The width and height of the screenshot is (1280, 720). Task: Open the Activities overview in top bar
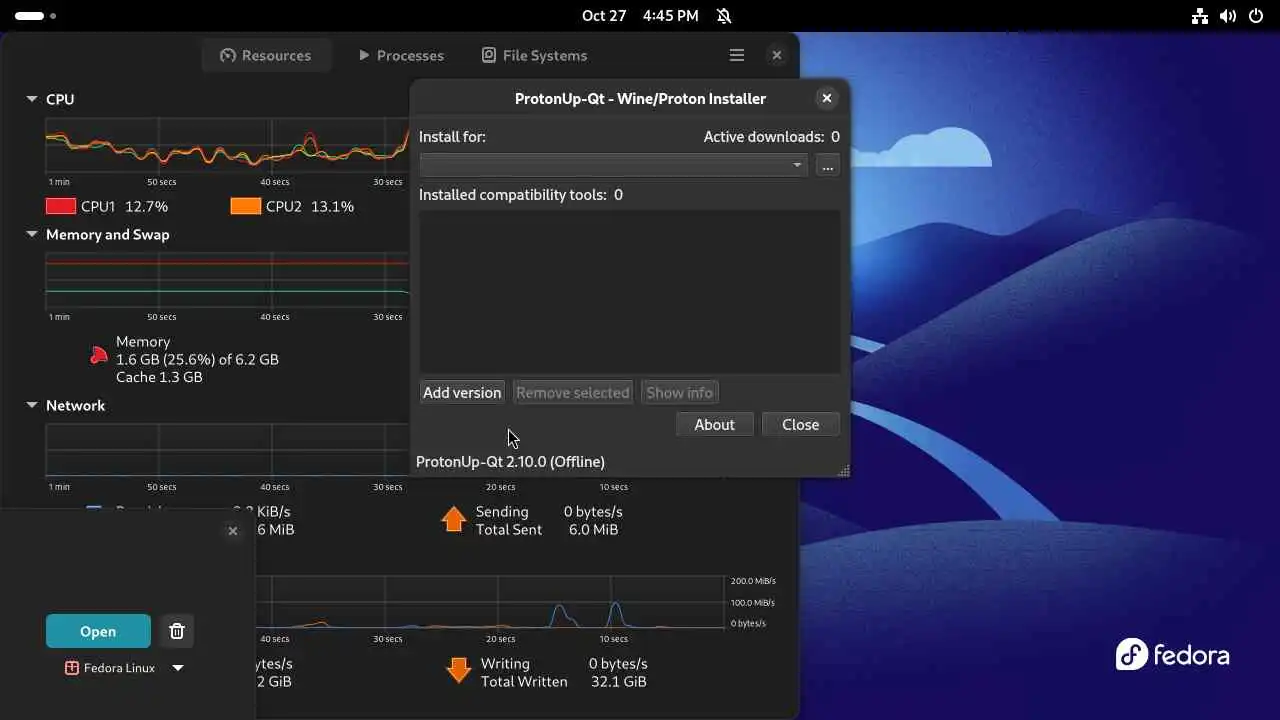36,16
